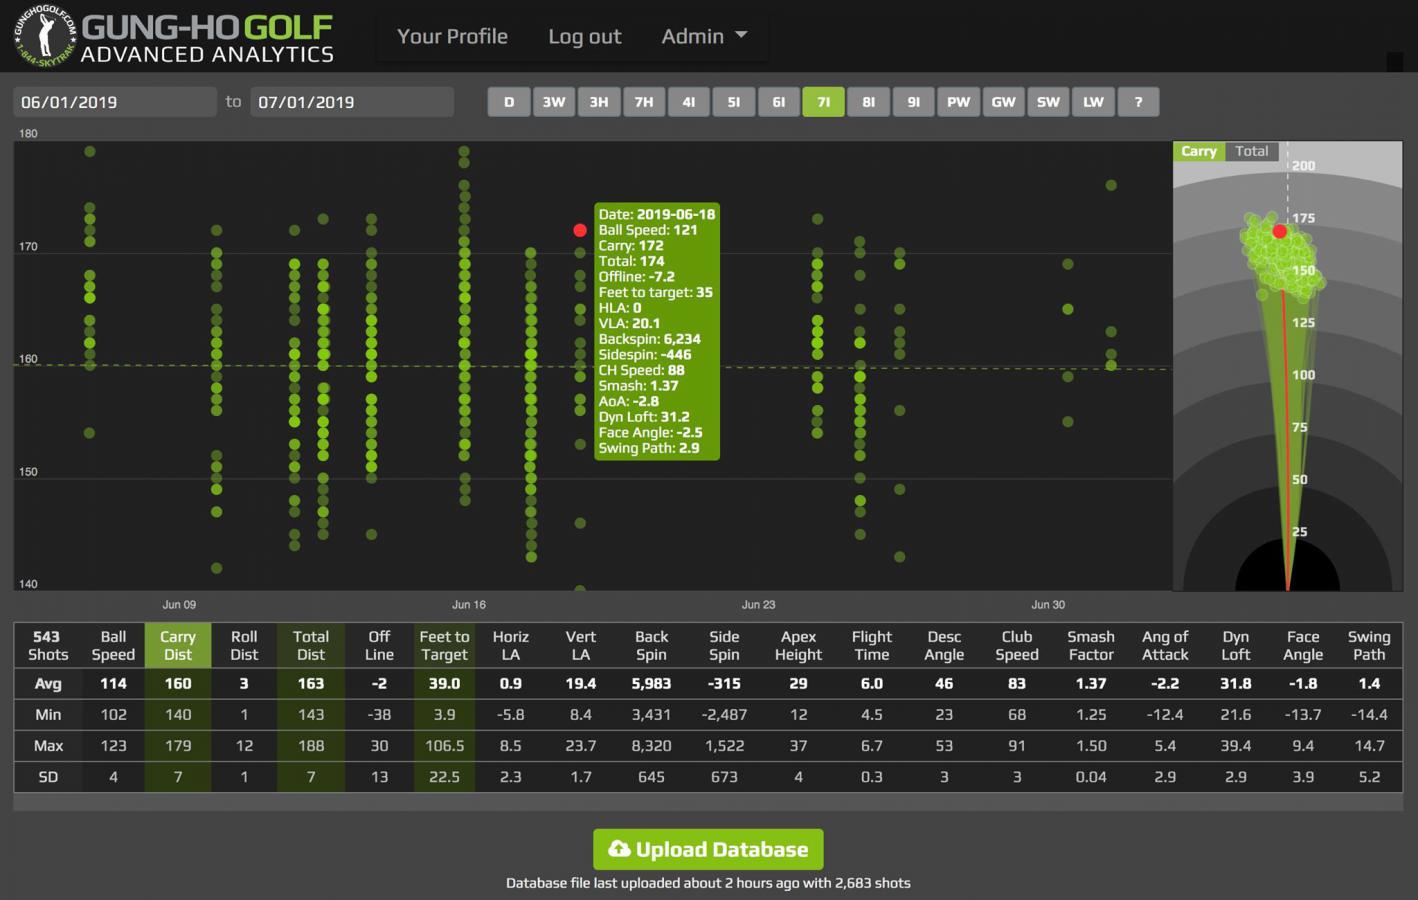Click the cloud upload icon

pos(619,849)
